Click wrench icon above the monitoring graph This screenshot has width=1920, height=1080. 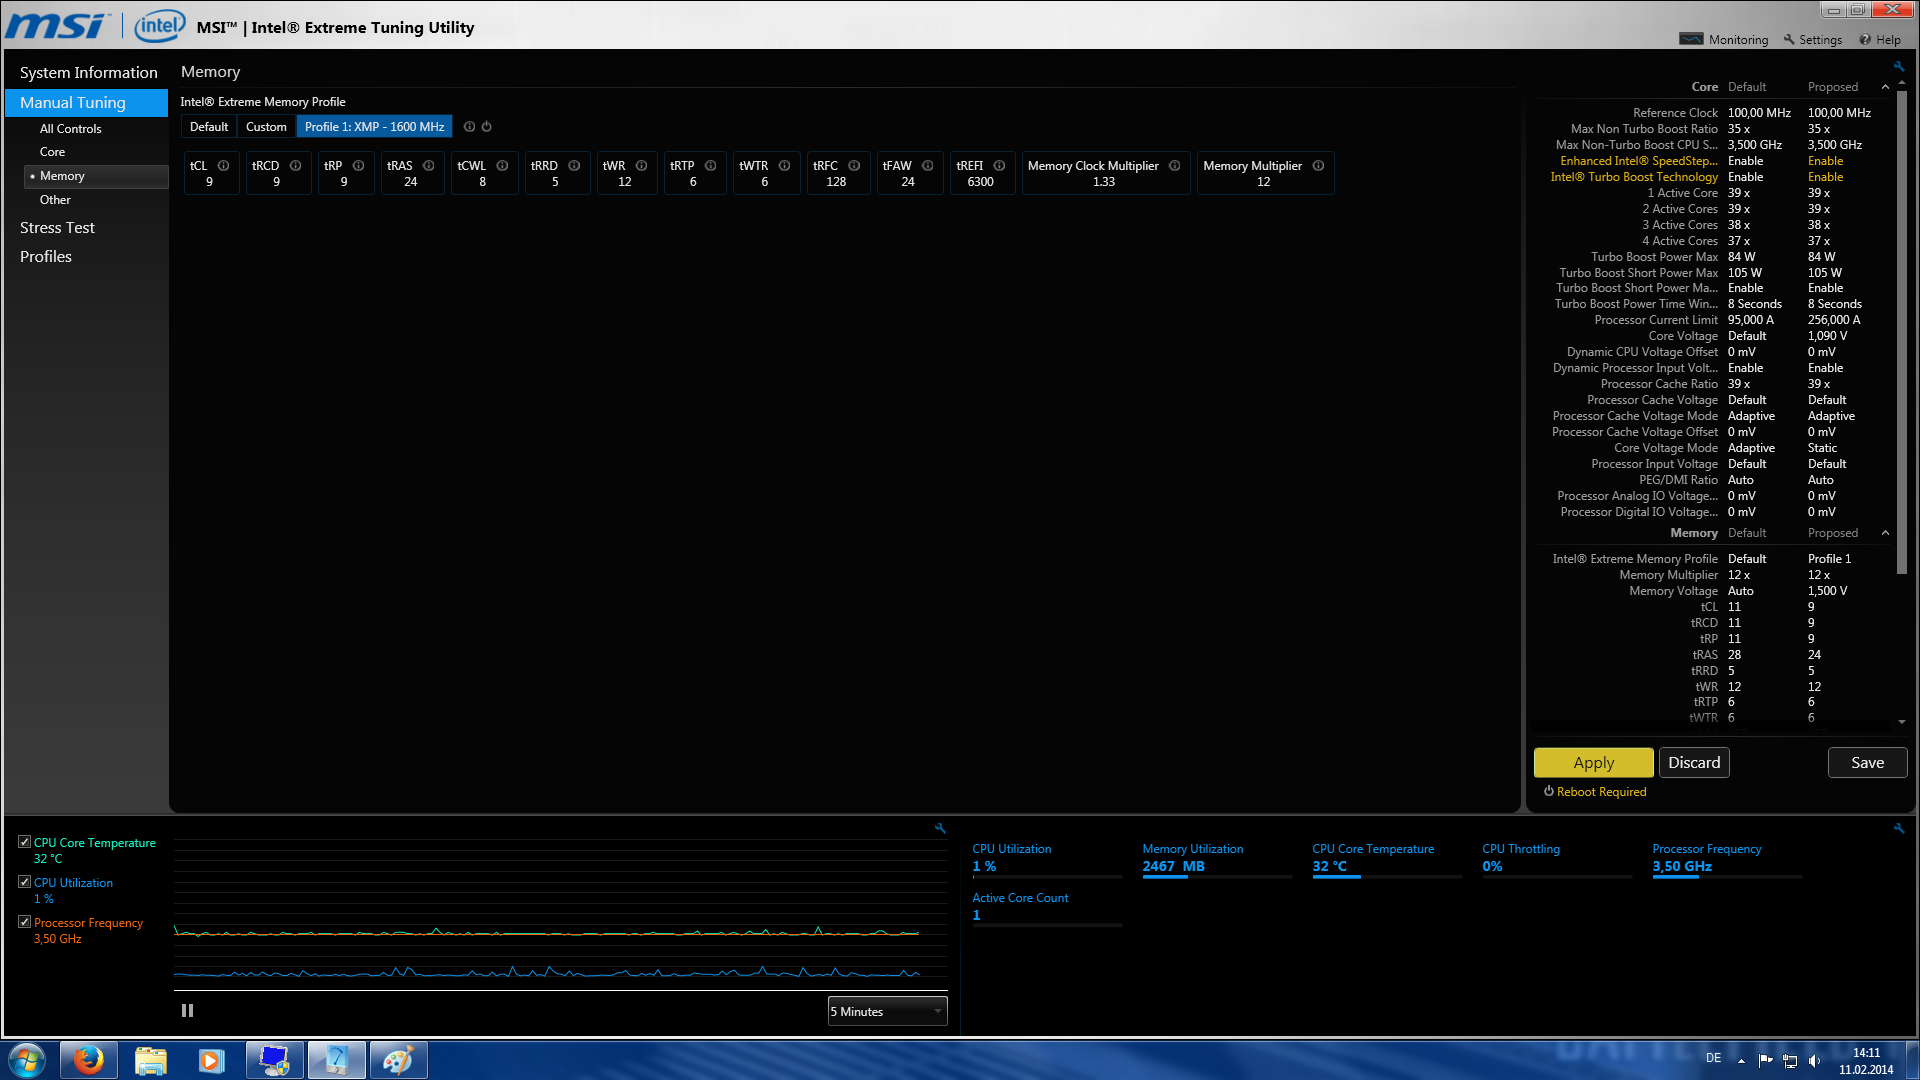click(940, 828)
